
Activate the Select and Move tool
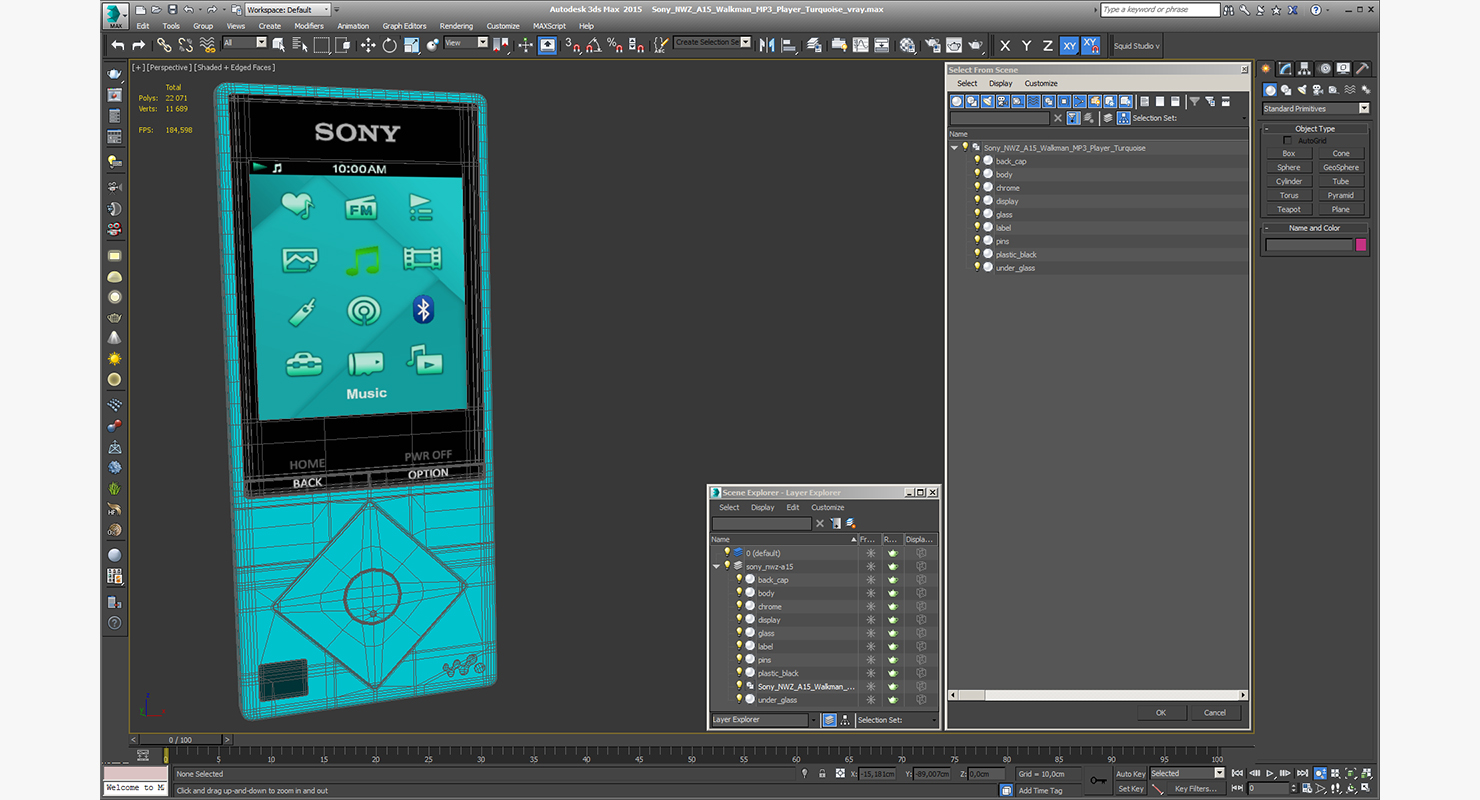click(x=367, y=45)
